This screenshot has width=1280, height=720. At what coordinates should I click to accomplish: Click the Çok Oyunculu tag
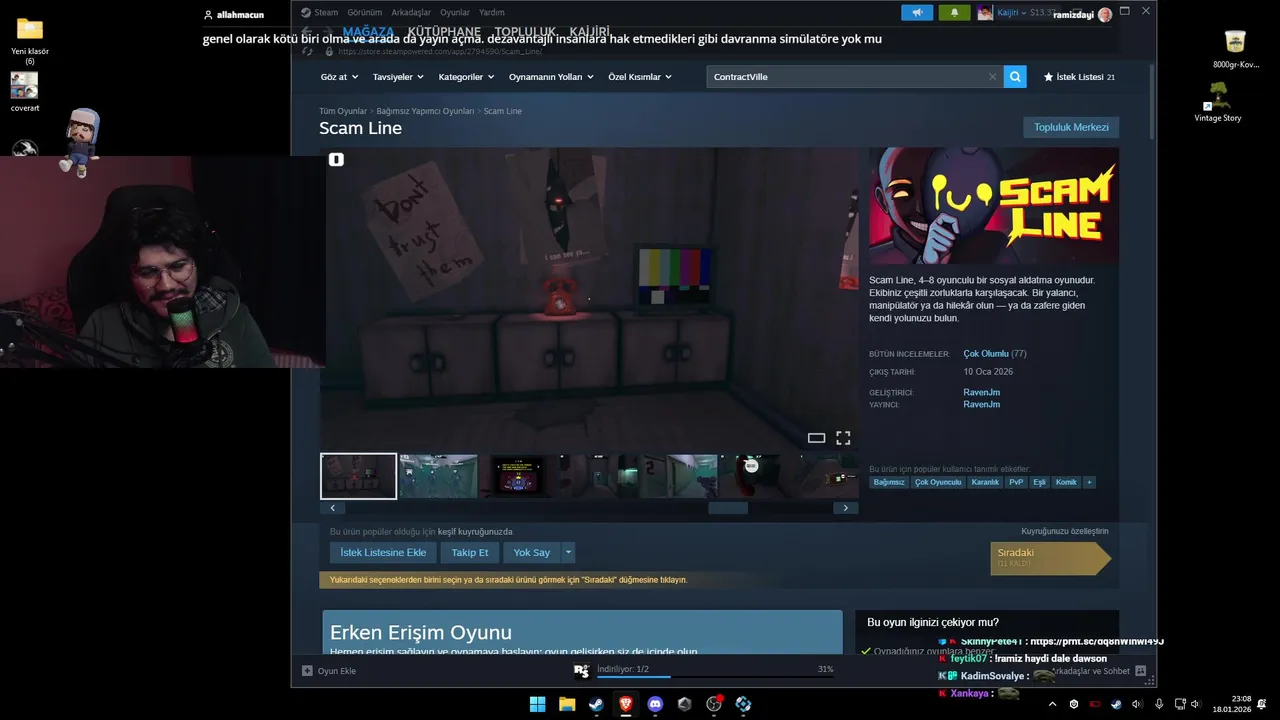tap(938, 482)
